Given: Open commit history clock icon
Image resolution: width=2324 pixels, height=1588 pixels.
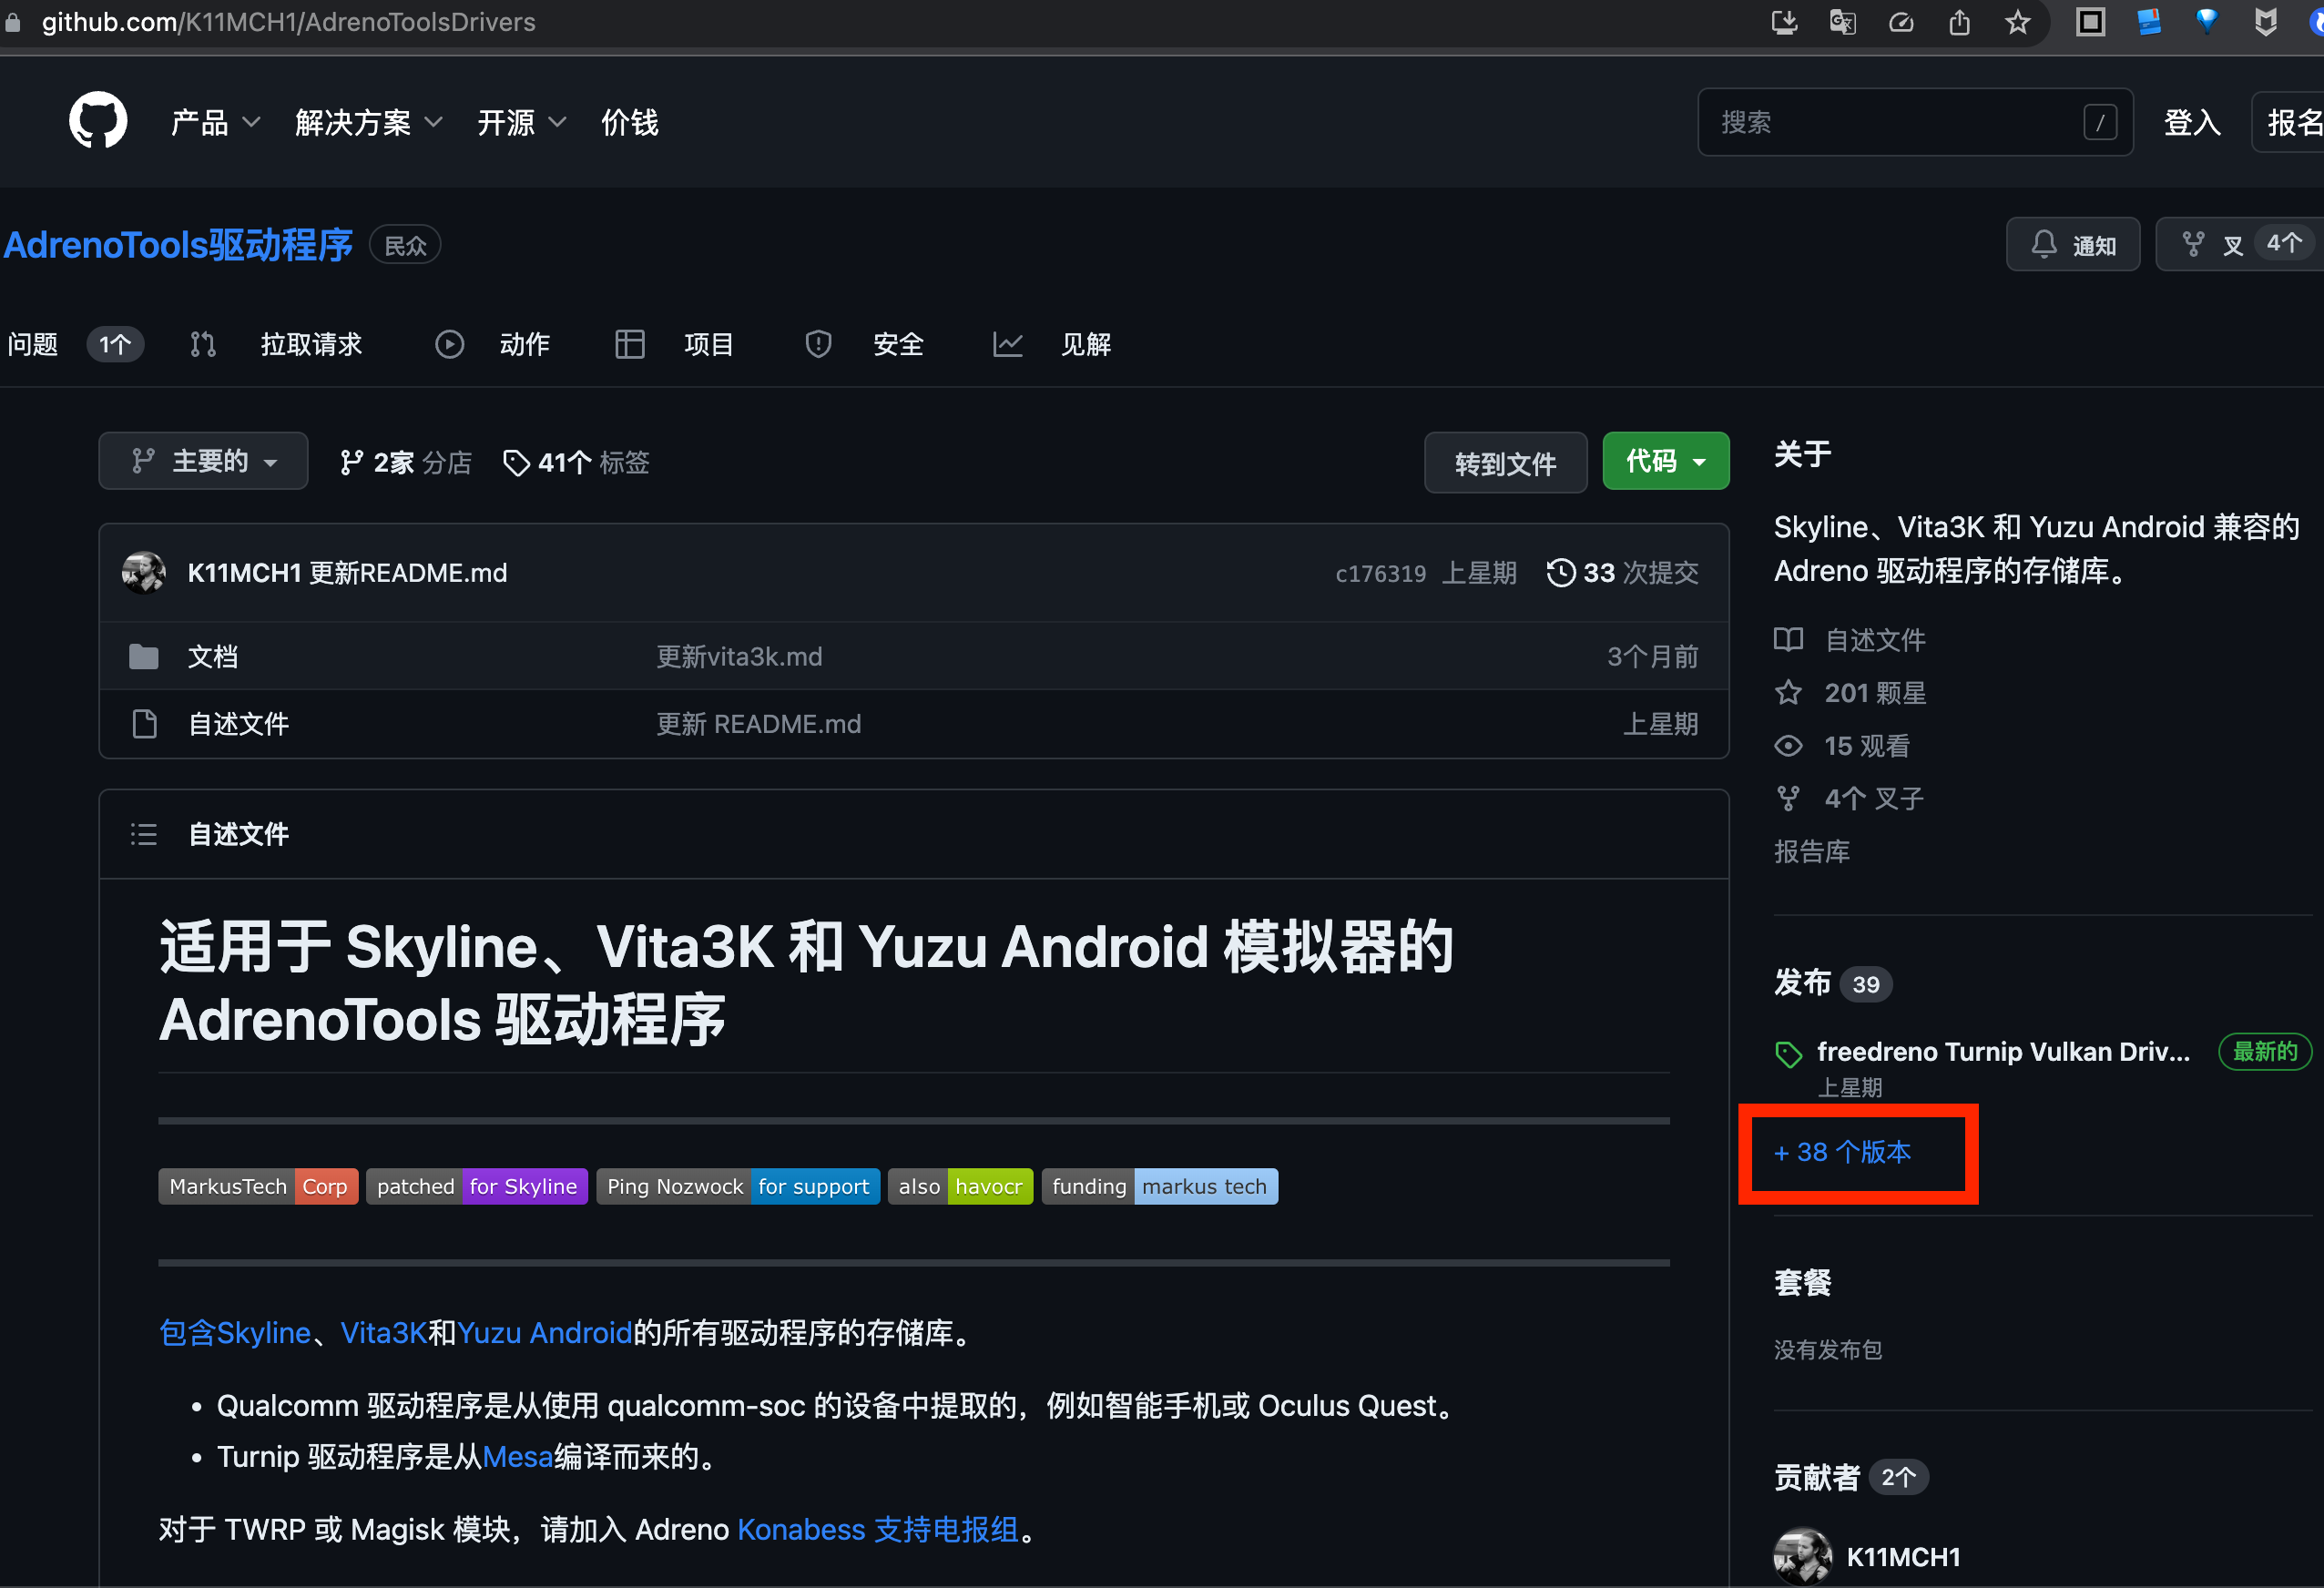Looking at the screenshot, I should [x=1560, y=573].
